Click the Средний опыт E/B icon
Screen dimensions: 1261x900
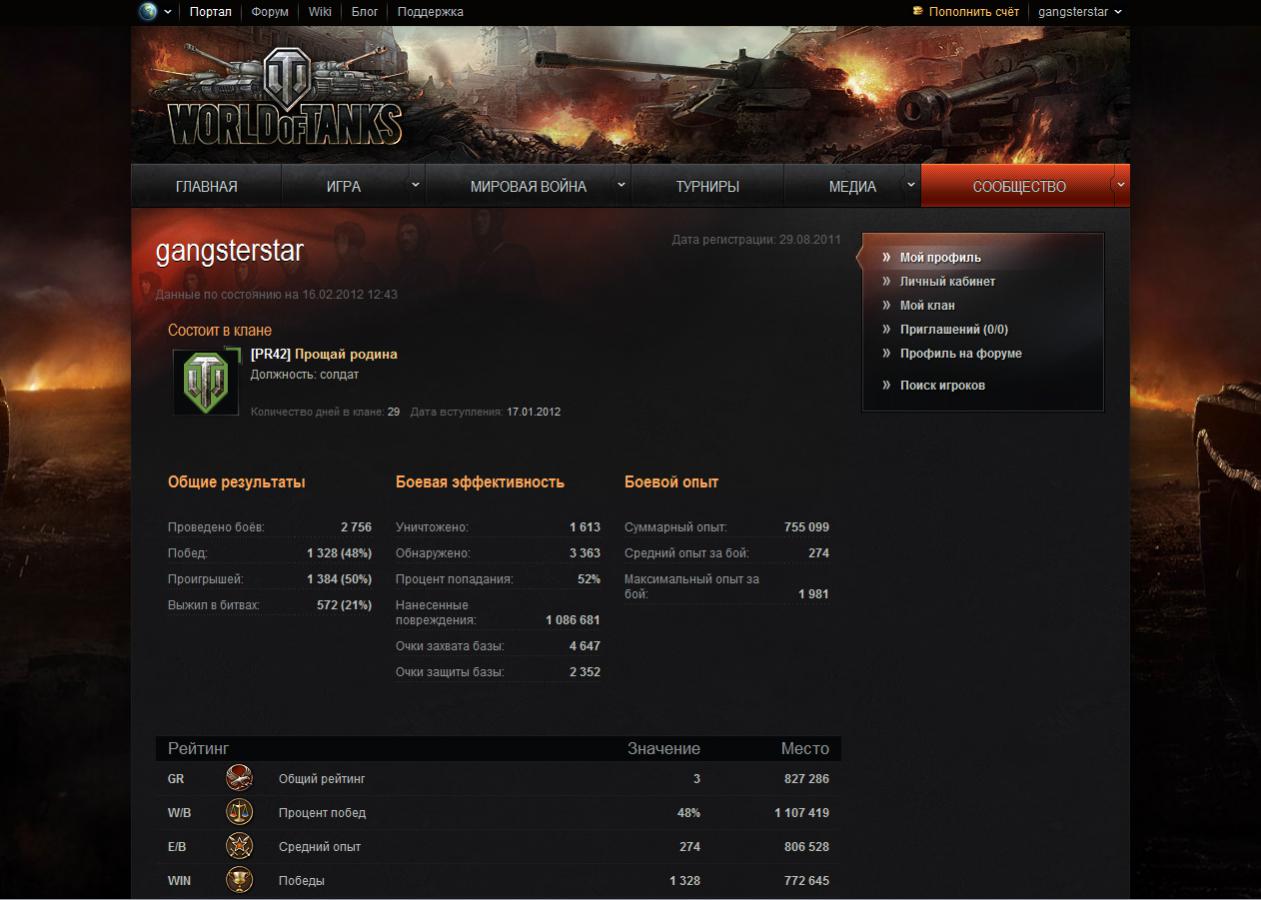pyautogui.click(x=239, y=846)
